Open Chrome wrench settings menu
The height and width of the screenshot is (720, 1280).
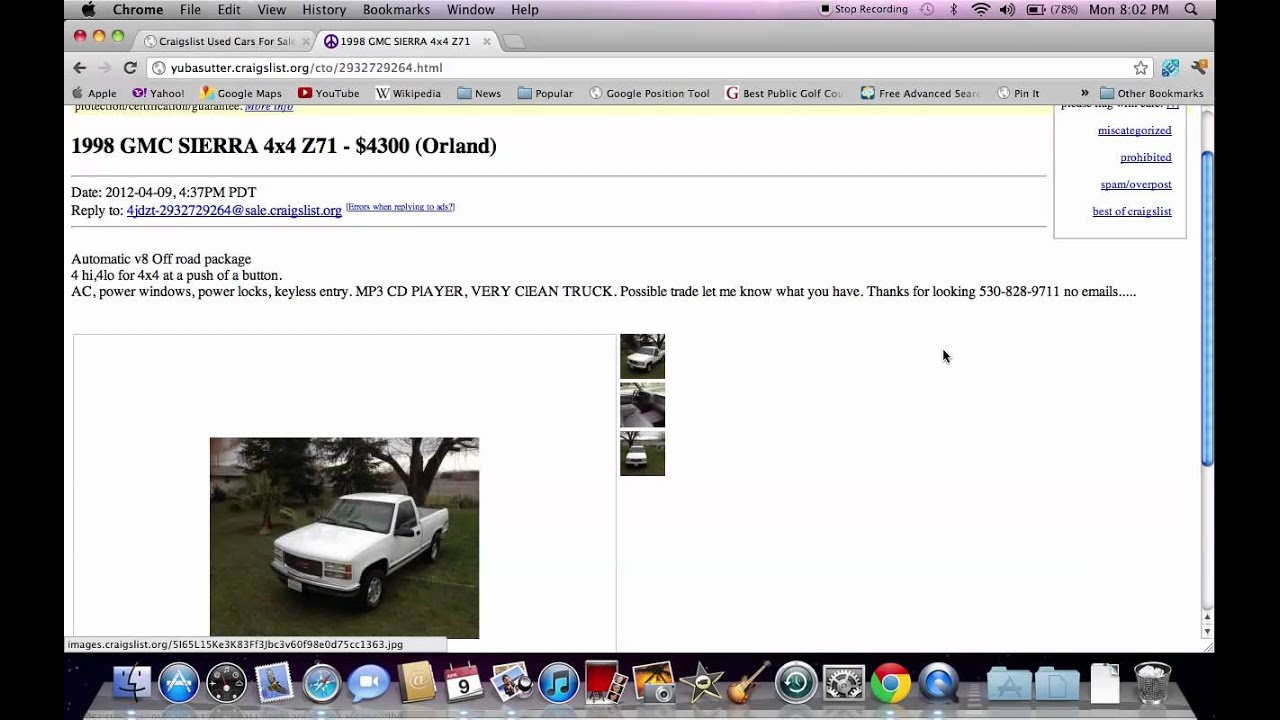coord(1198,67)
